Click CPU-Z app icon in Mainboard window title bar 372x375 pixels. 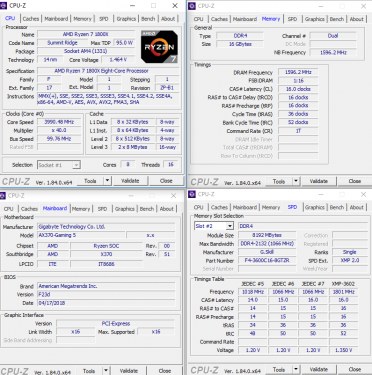coord(3,195)
